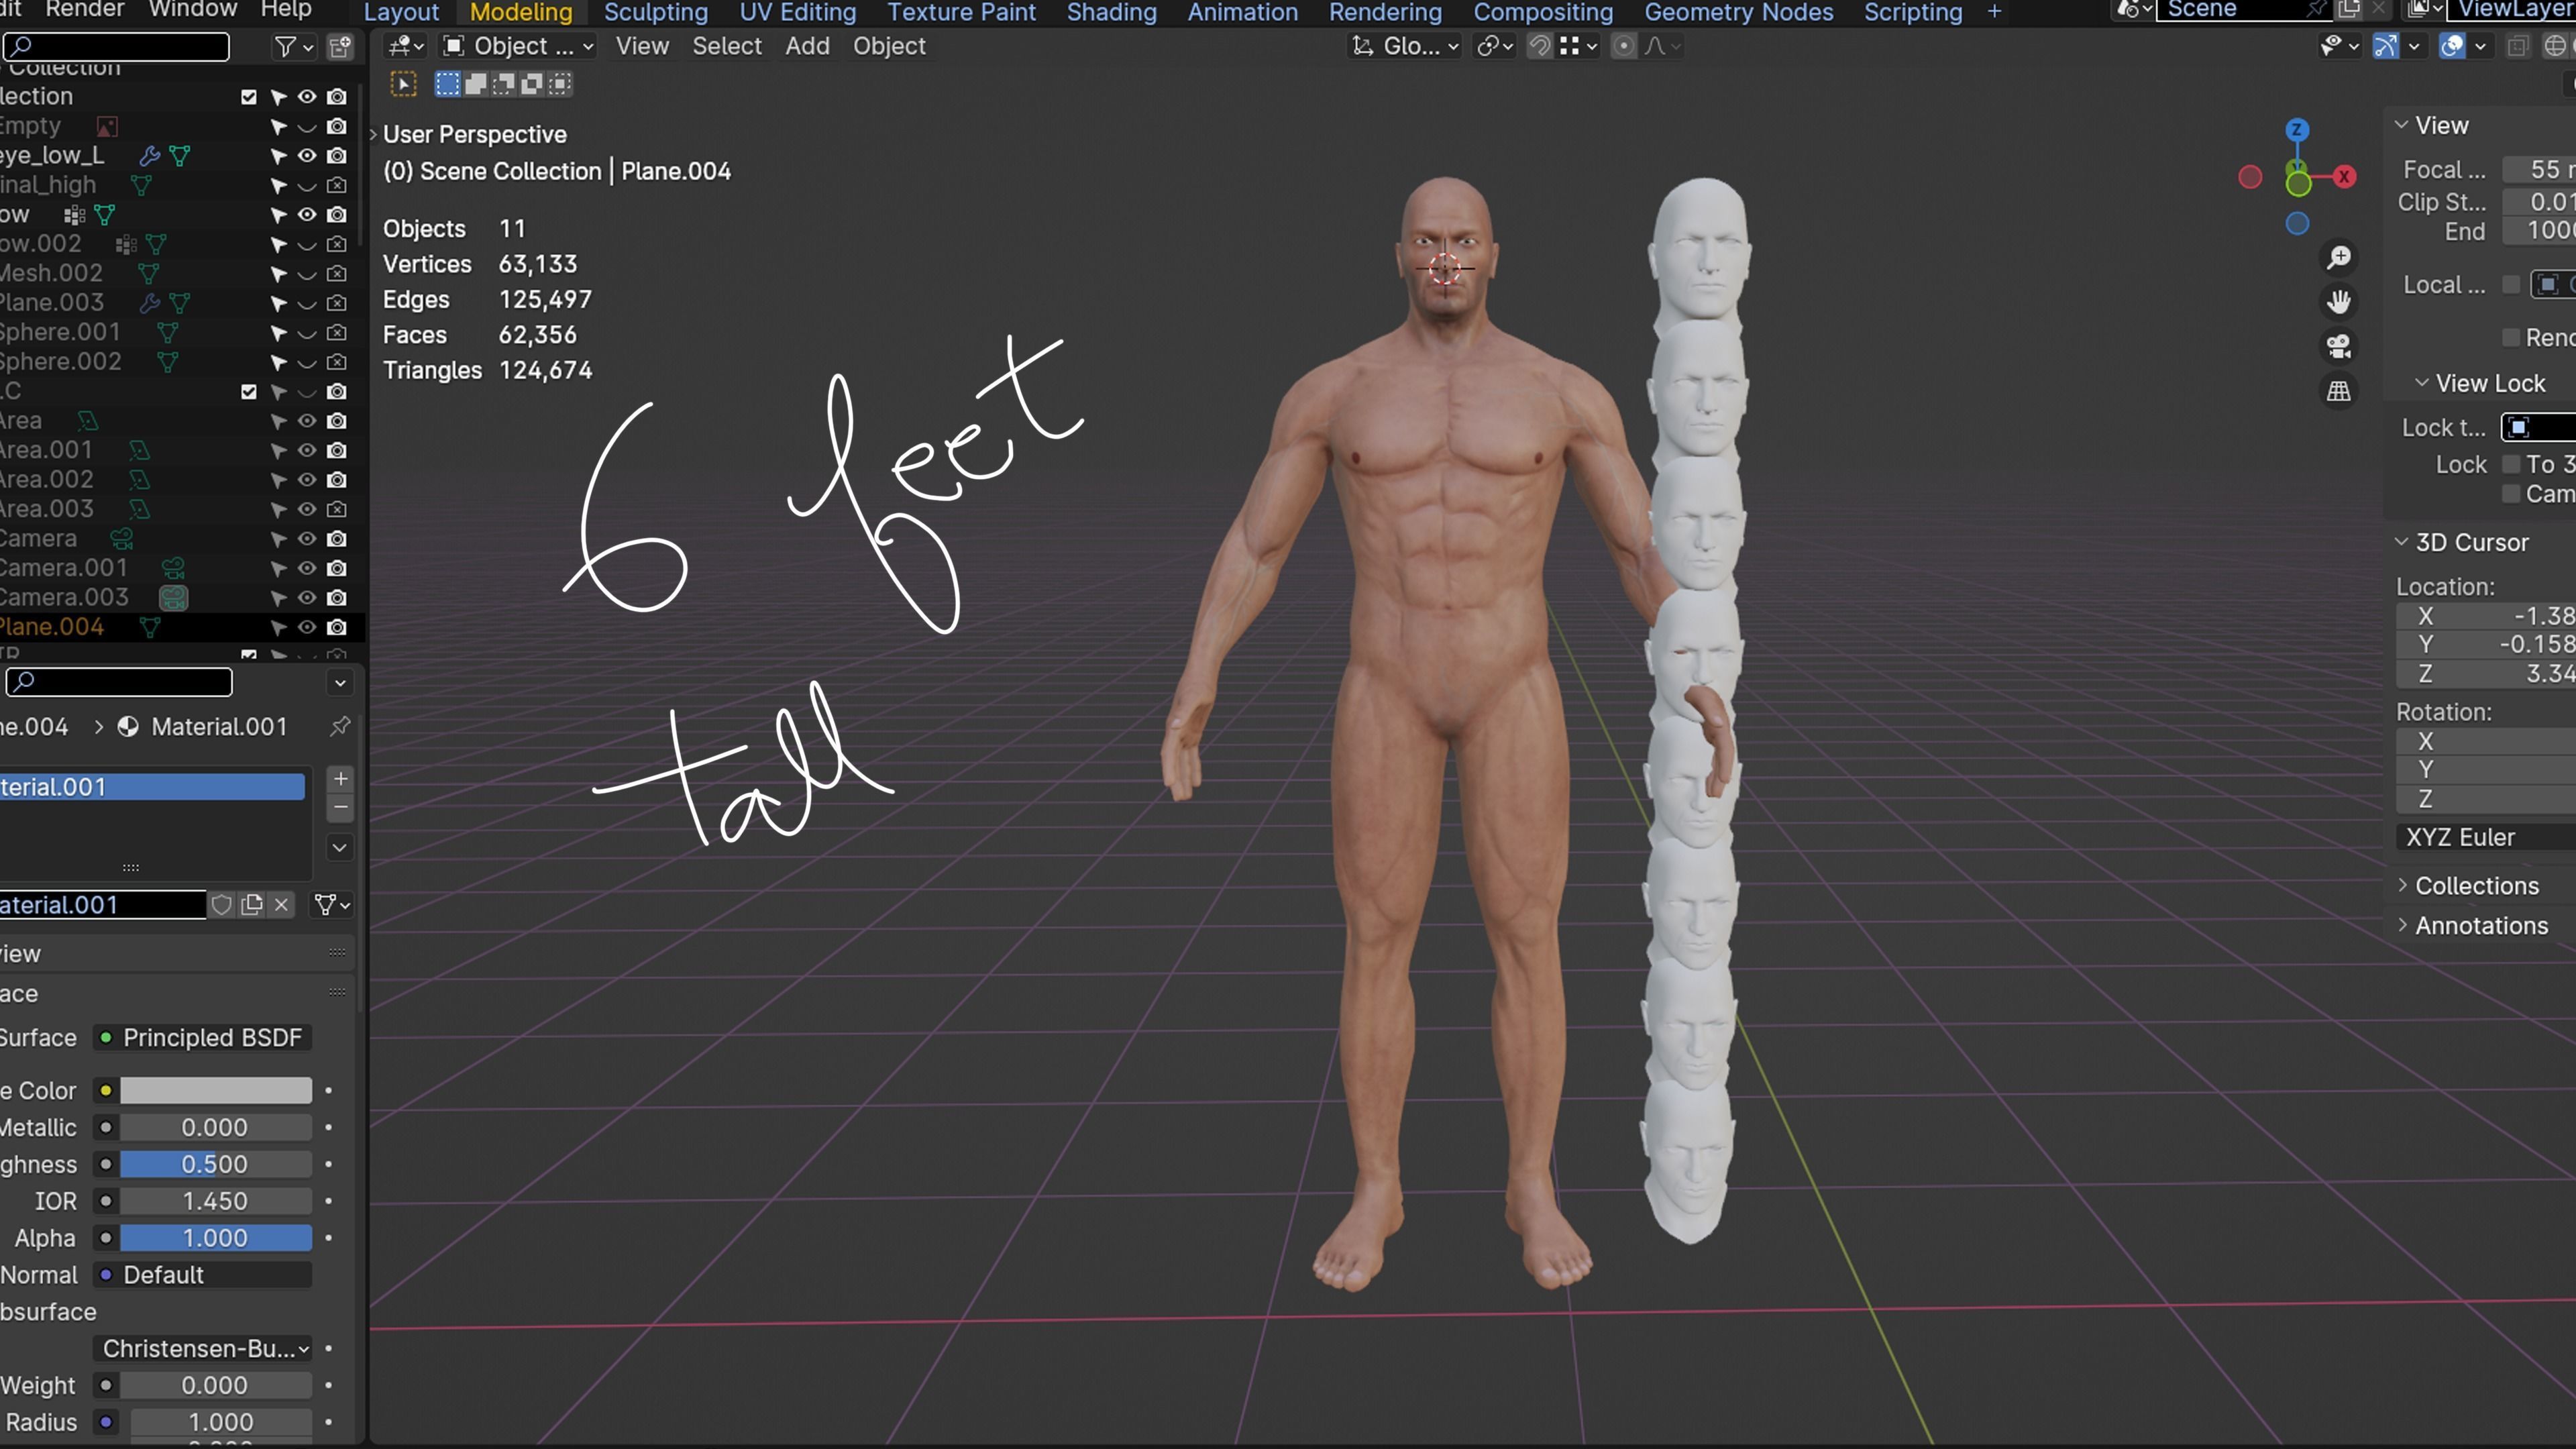Hide Plane.004 using its eye icon
Image resolution: width=2576 pixels, height=1449 pixels.
click(x=307, y=627)
